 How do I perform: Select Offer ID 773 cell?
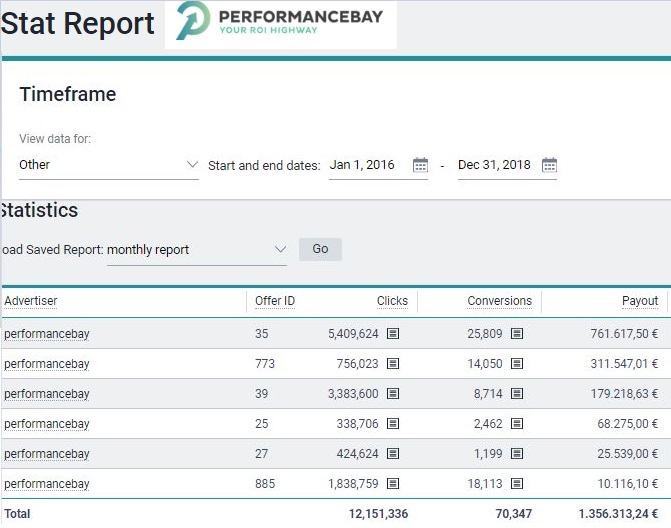[x=265, y=363]
